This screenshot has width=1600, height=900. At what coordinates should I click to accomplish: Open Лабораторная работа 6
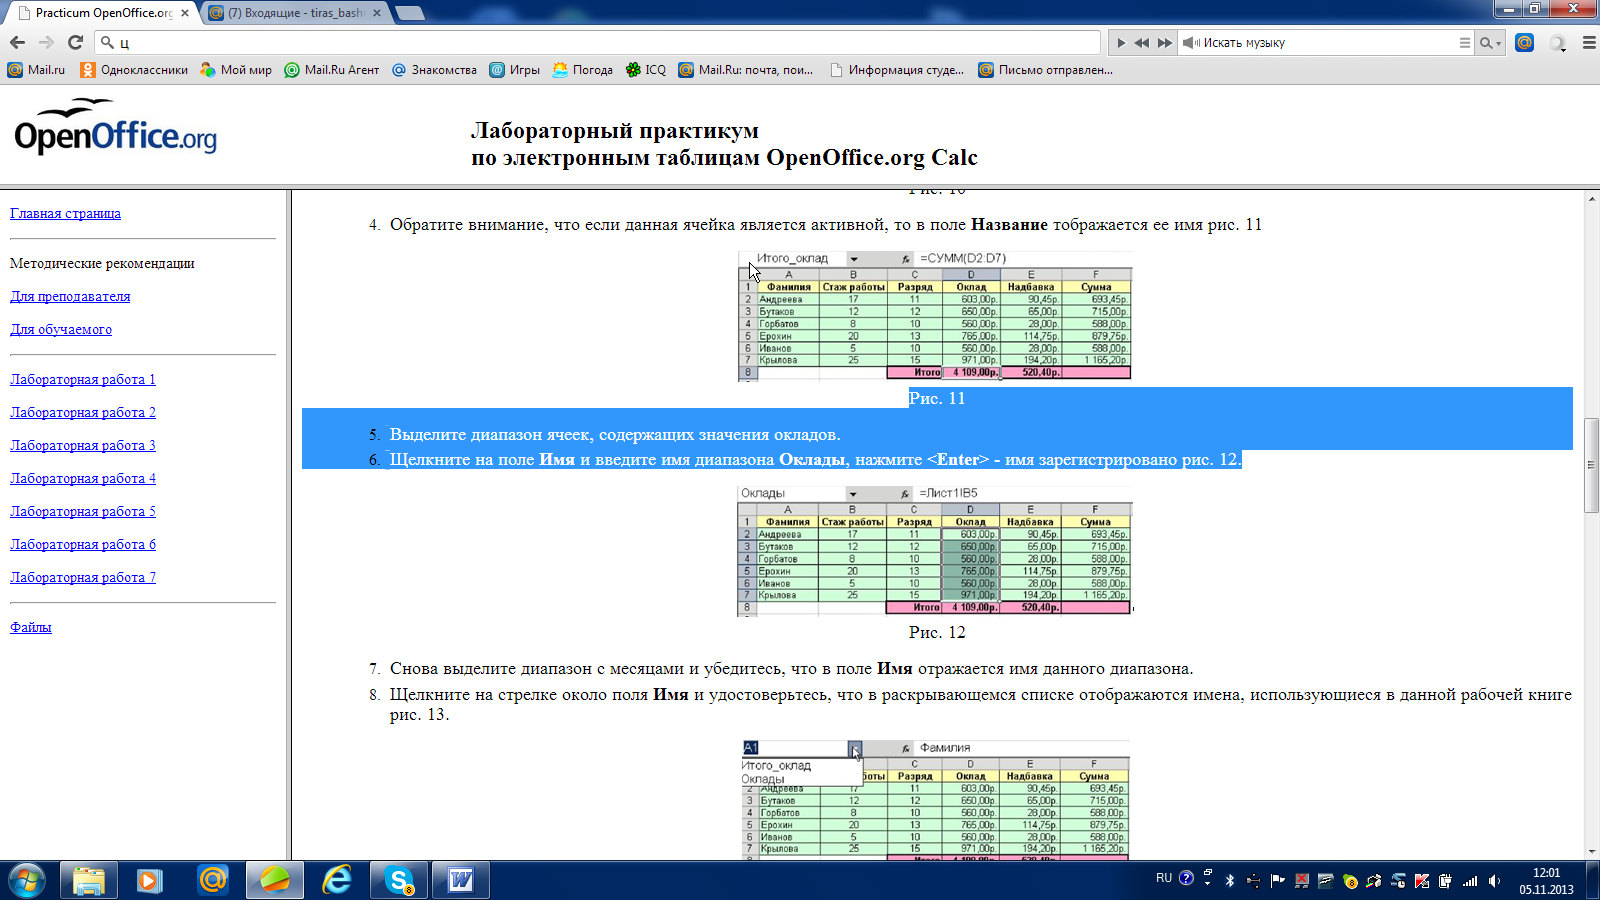pyautogui.click(x=83, y=544)
